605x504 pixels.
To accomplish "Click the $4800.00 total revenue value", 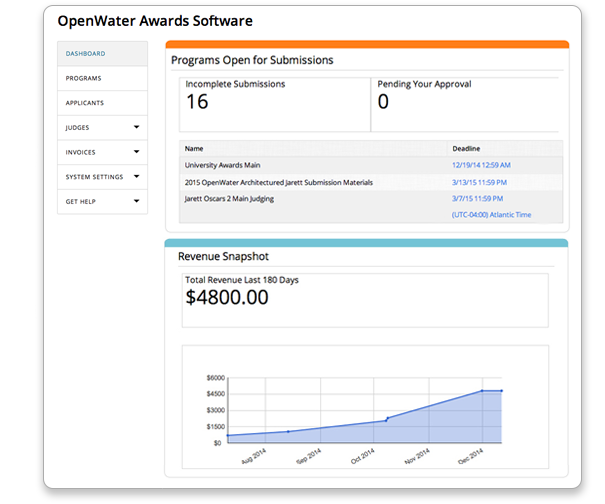I will click(x=227, y=298).
